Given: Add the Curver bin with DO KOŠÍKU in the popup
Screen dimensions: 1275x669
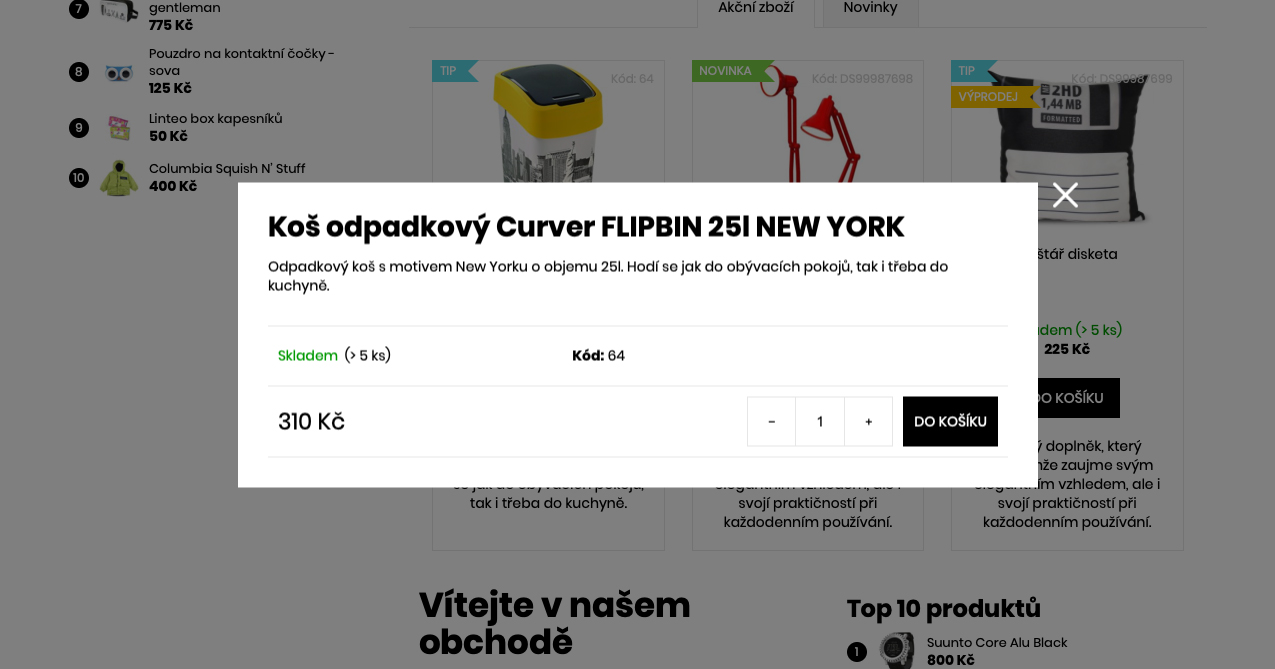Looking at the screenshot, I should (x=950, y=422).
